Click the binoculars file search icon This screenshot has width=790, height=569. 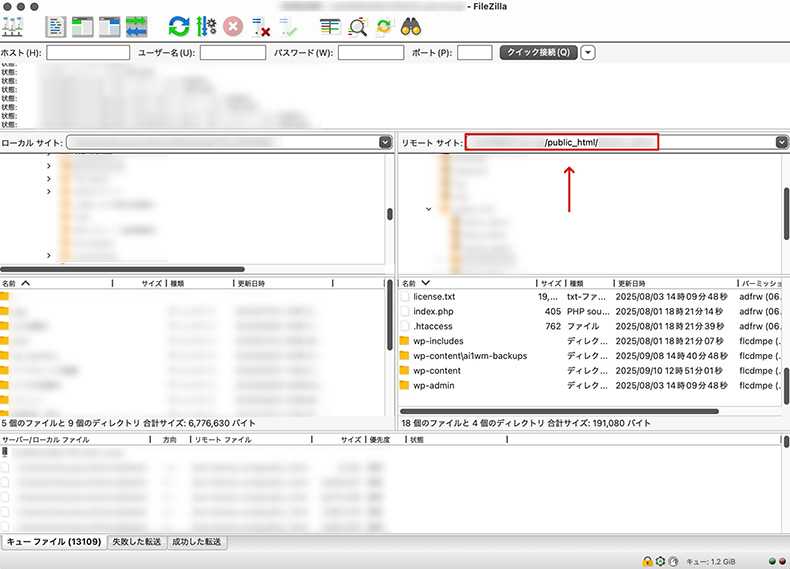(x=410, y=26)
